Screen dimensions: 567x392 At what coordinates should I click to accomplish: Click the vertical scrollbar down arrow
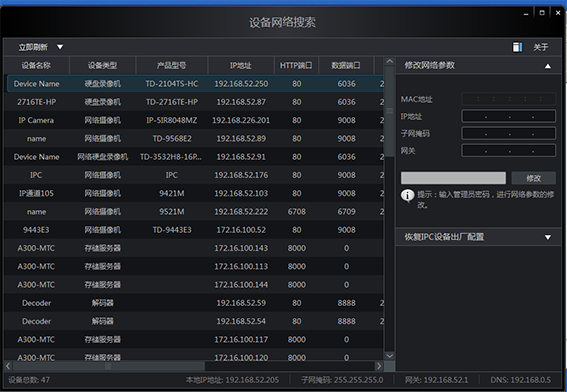point(389,356)
